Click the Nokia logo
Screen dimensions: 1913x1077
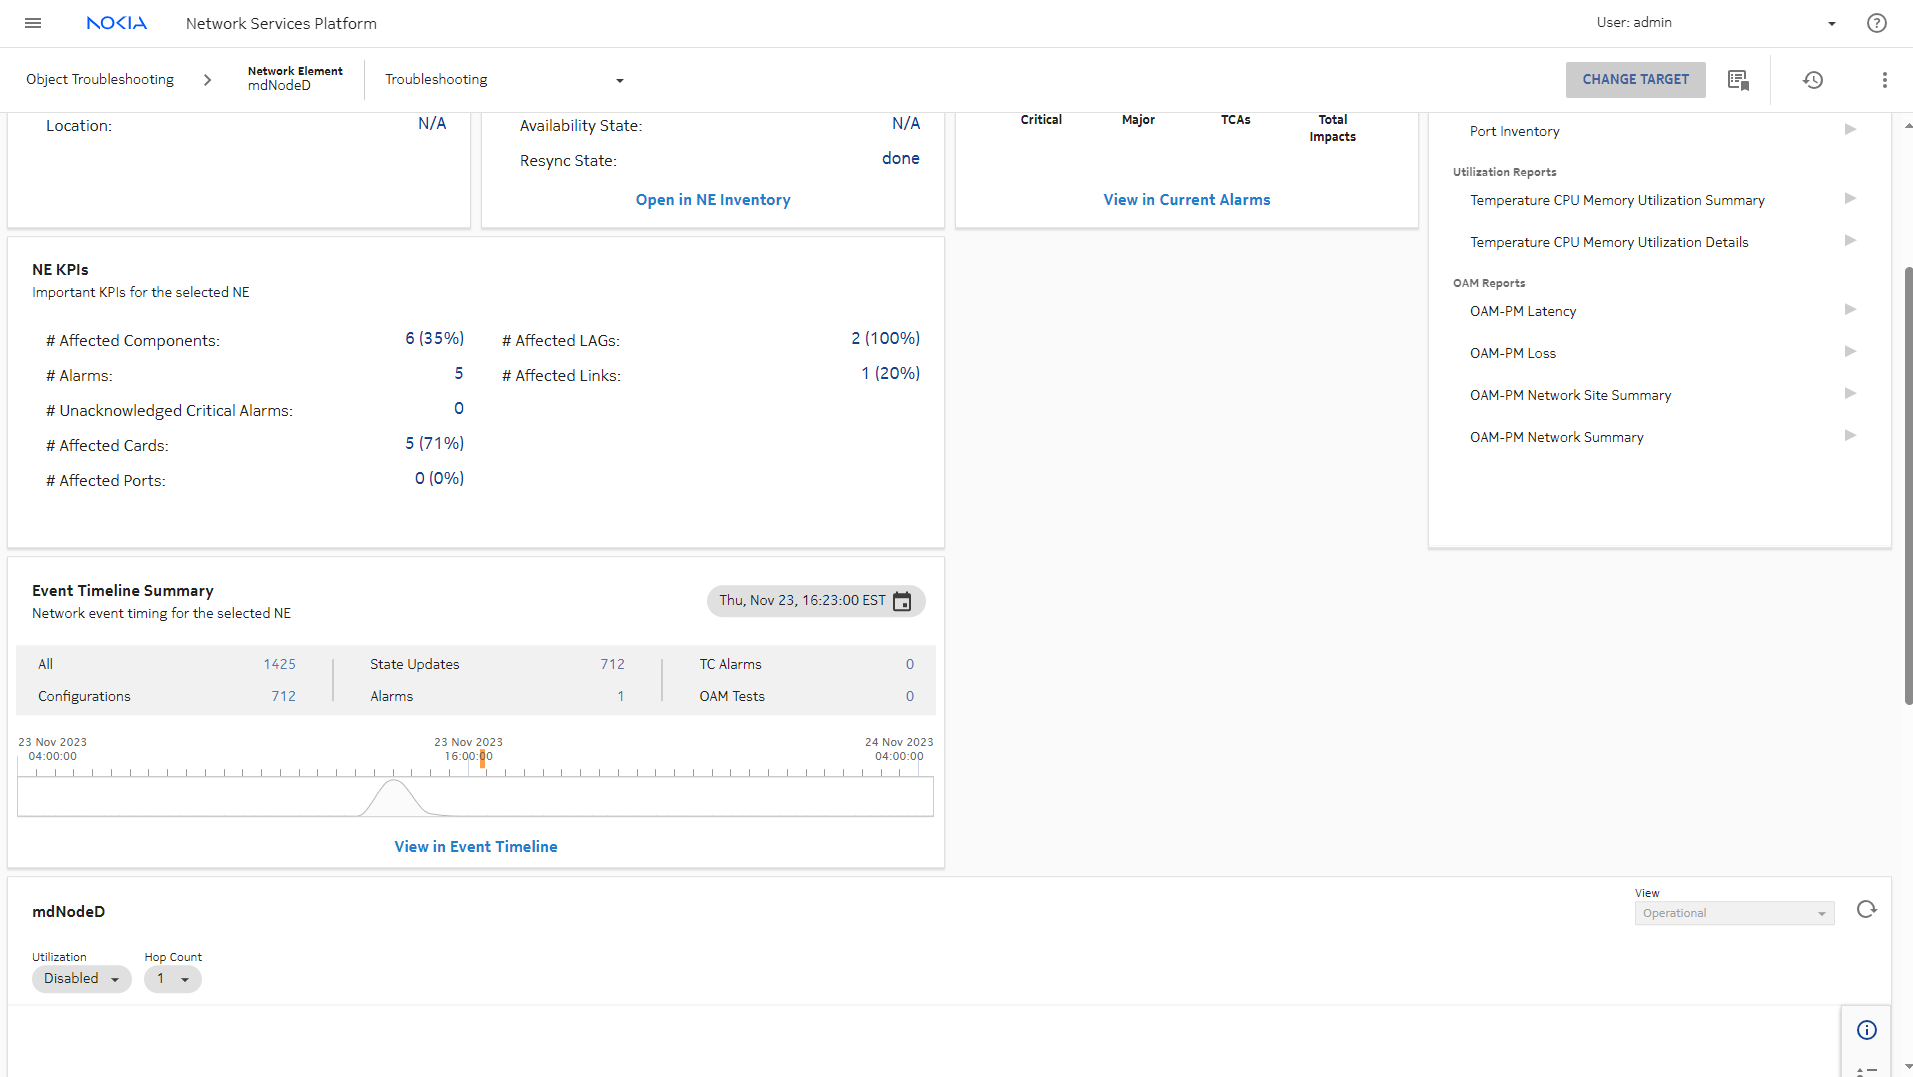[116, 23]
